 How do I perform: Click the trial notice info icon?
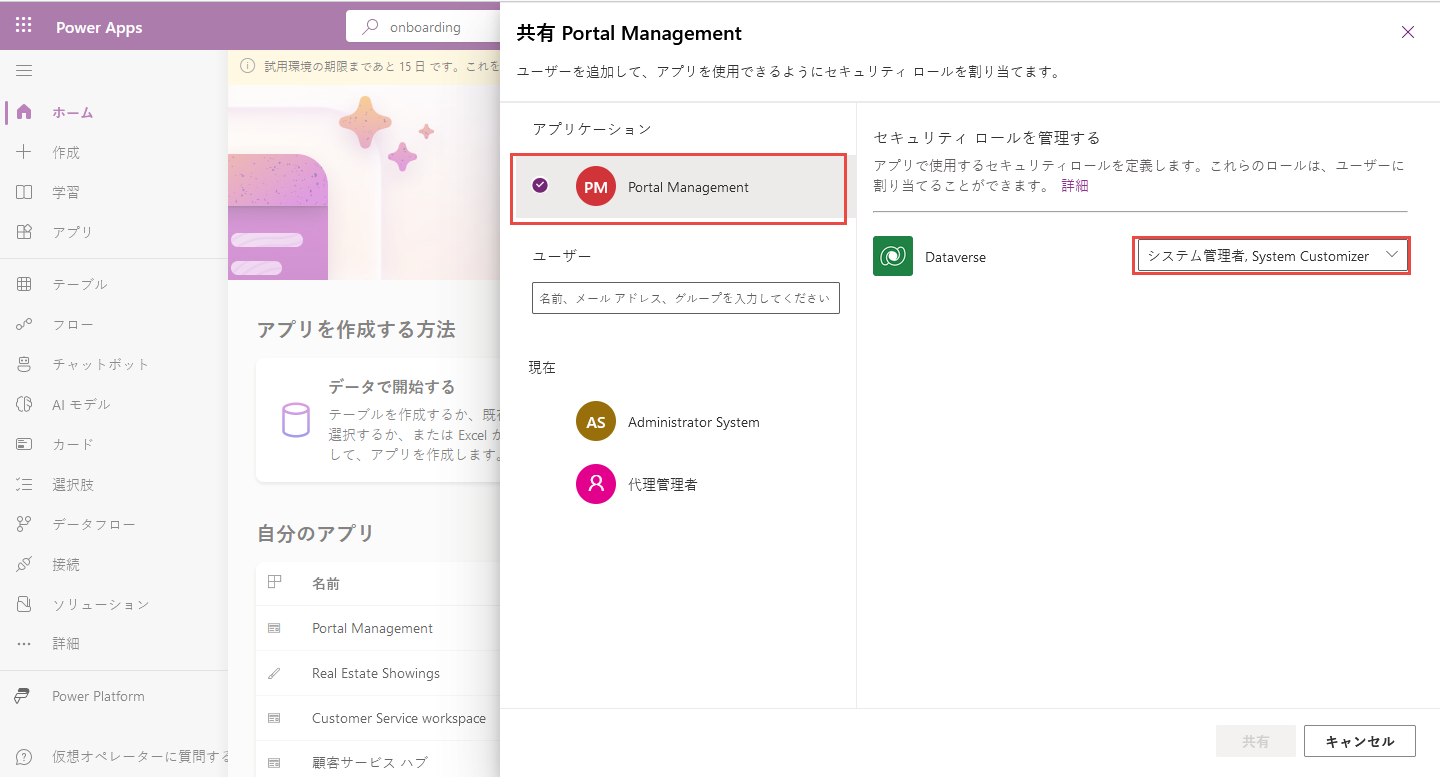click(x=247, y=66)
